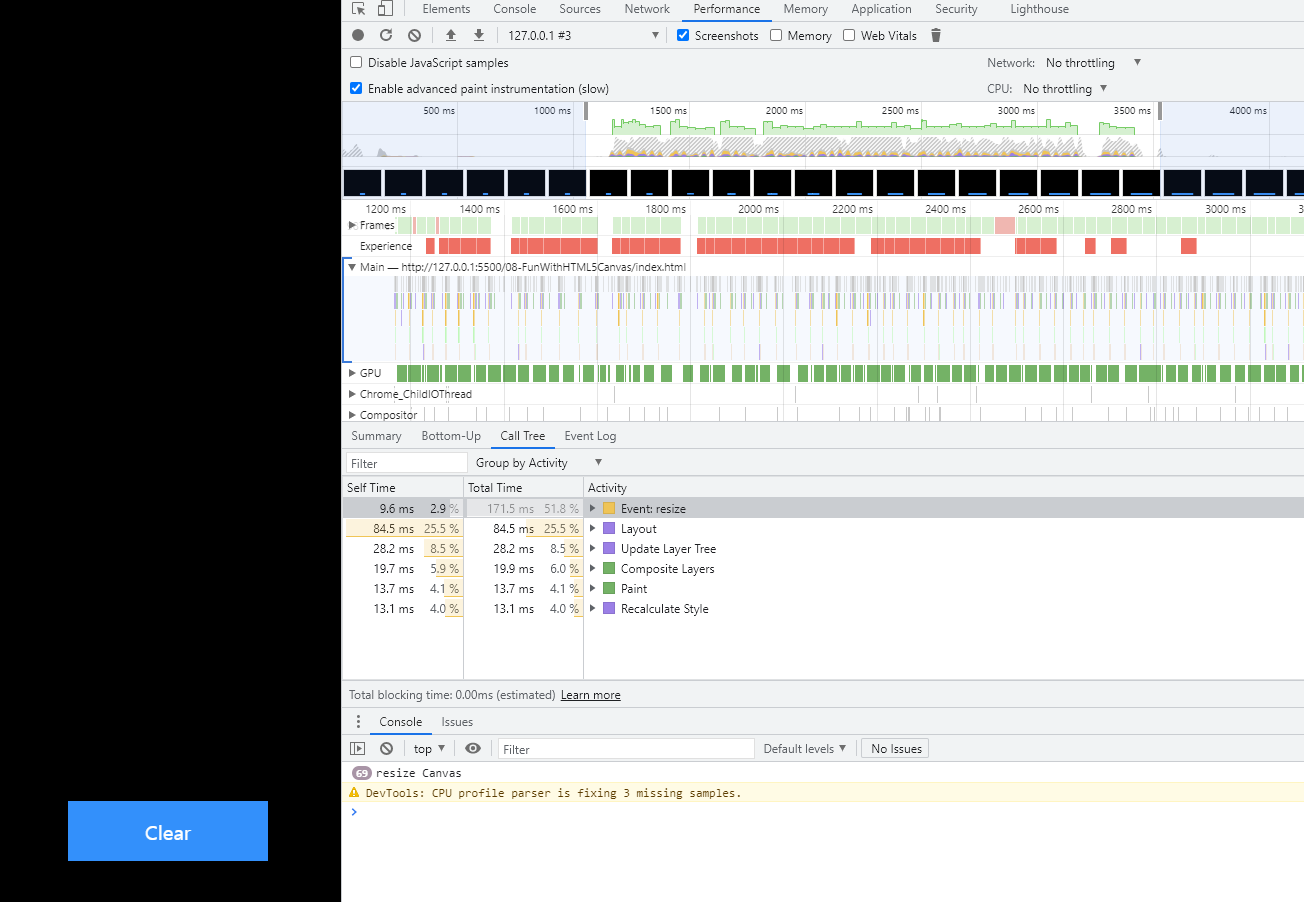
Task: Check Disable JavaScript samples option
Action: click(x=356, y=62)
